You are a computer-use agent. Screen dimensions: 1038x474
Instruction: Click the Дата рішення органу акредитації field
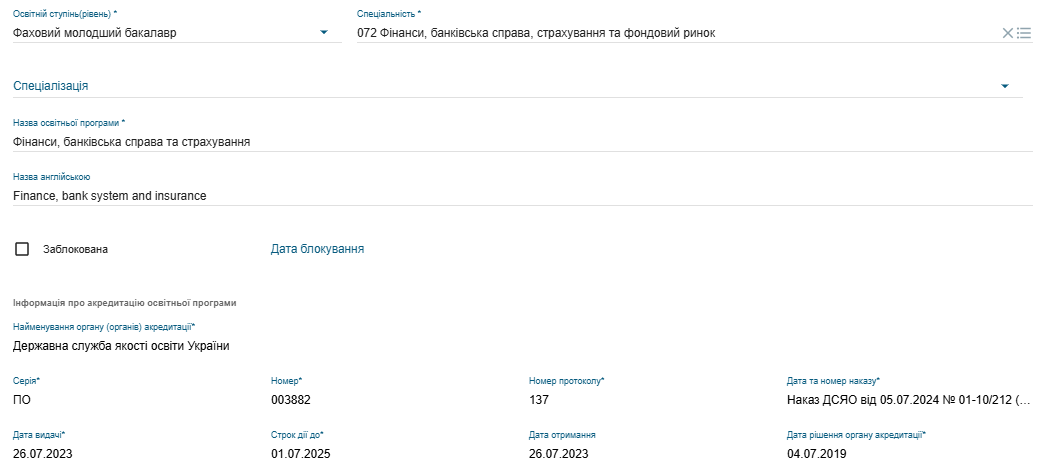tap(910, 454)
